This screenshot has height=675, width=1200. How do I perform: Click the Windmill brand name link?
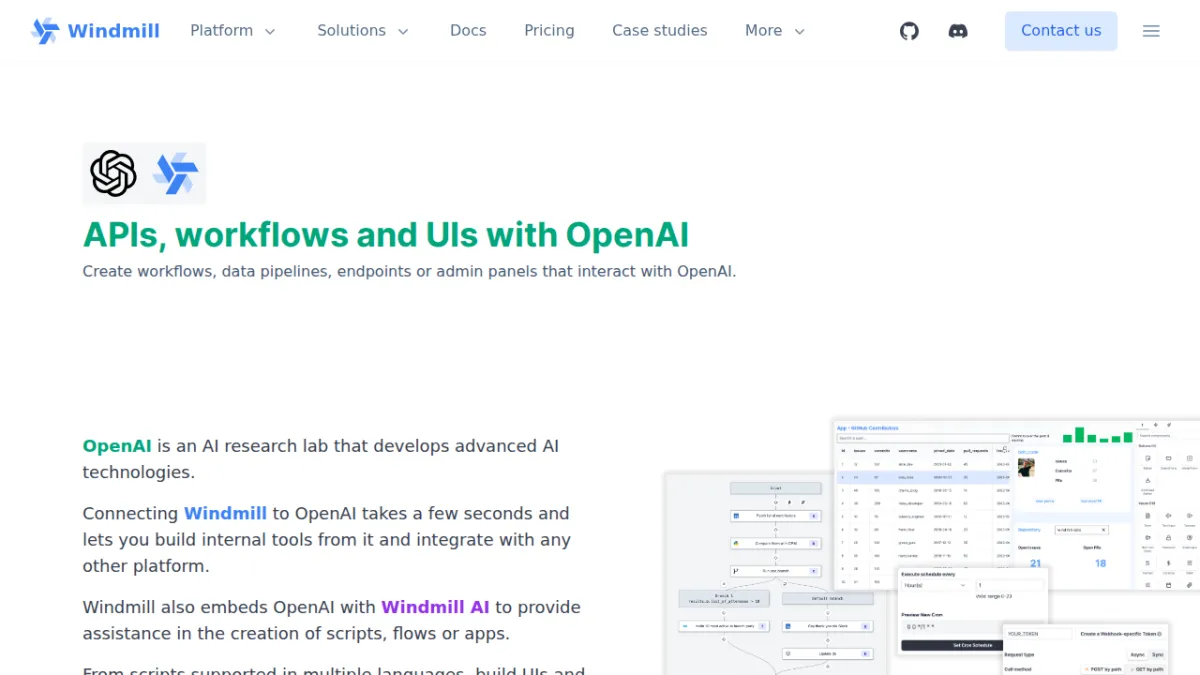(x=113, y=31)
